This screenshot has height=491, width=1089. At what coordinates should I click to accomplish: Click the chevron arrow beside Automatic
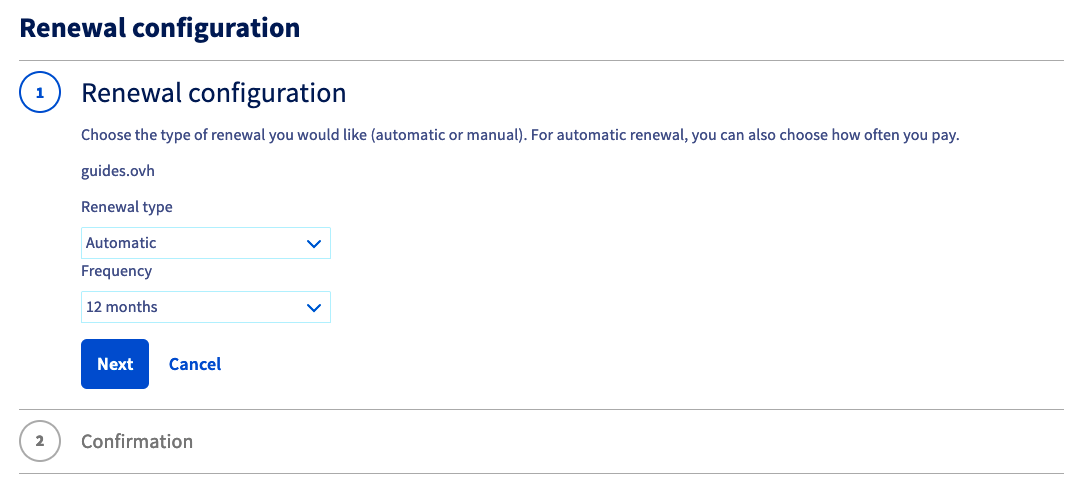point(314,243)
